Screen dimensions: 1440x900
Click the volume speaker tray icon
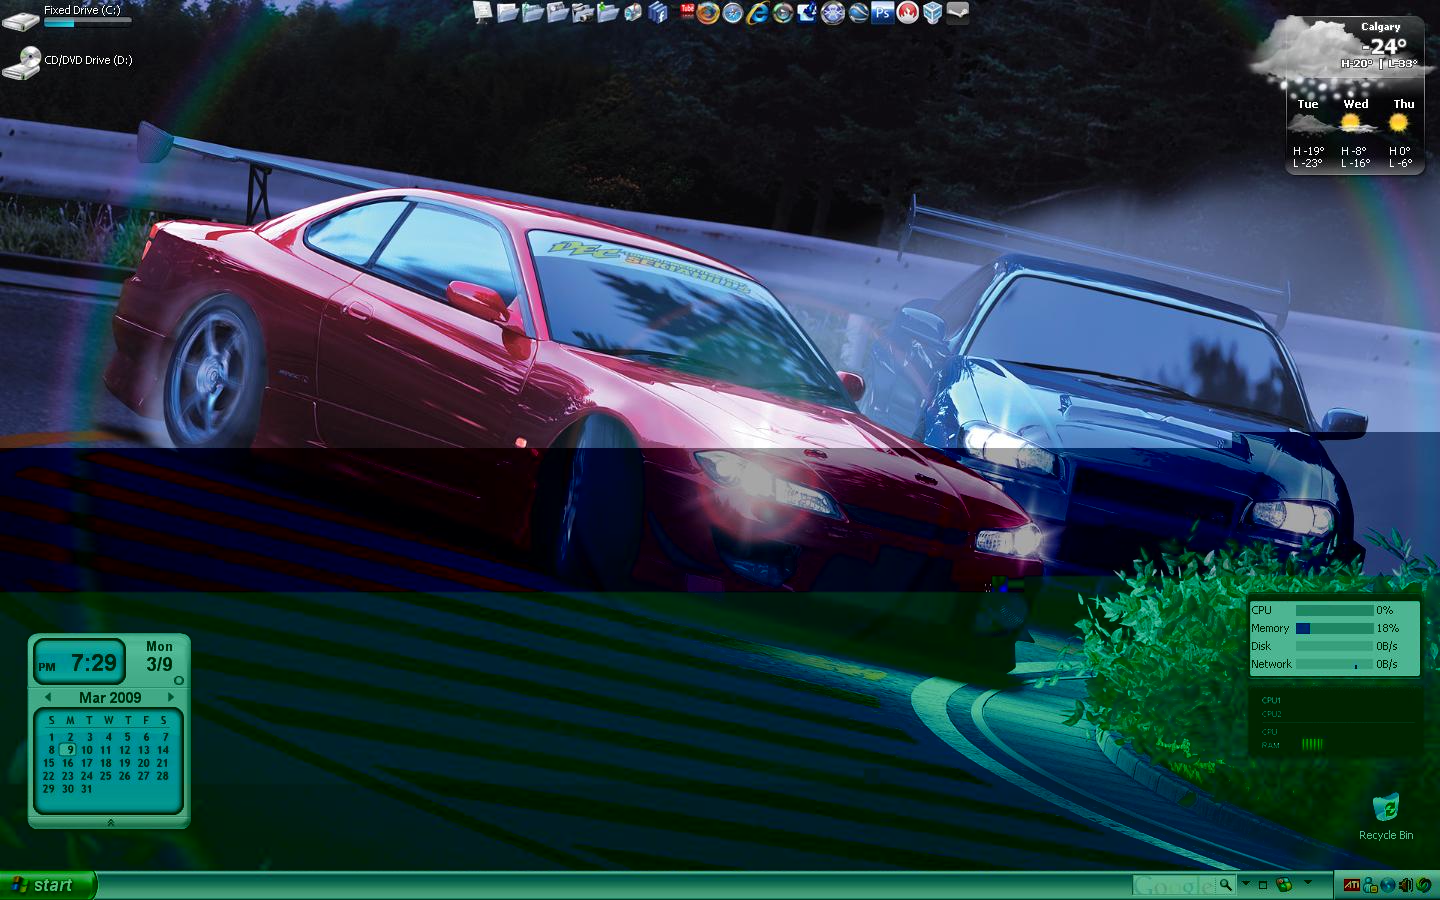pyautogui.click(x=1405, y=885)
